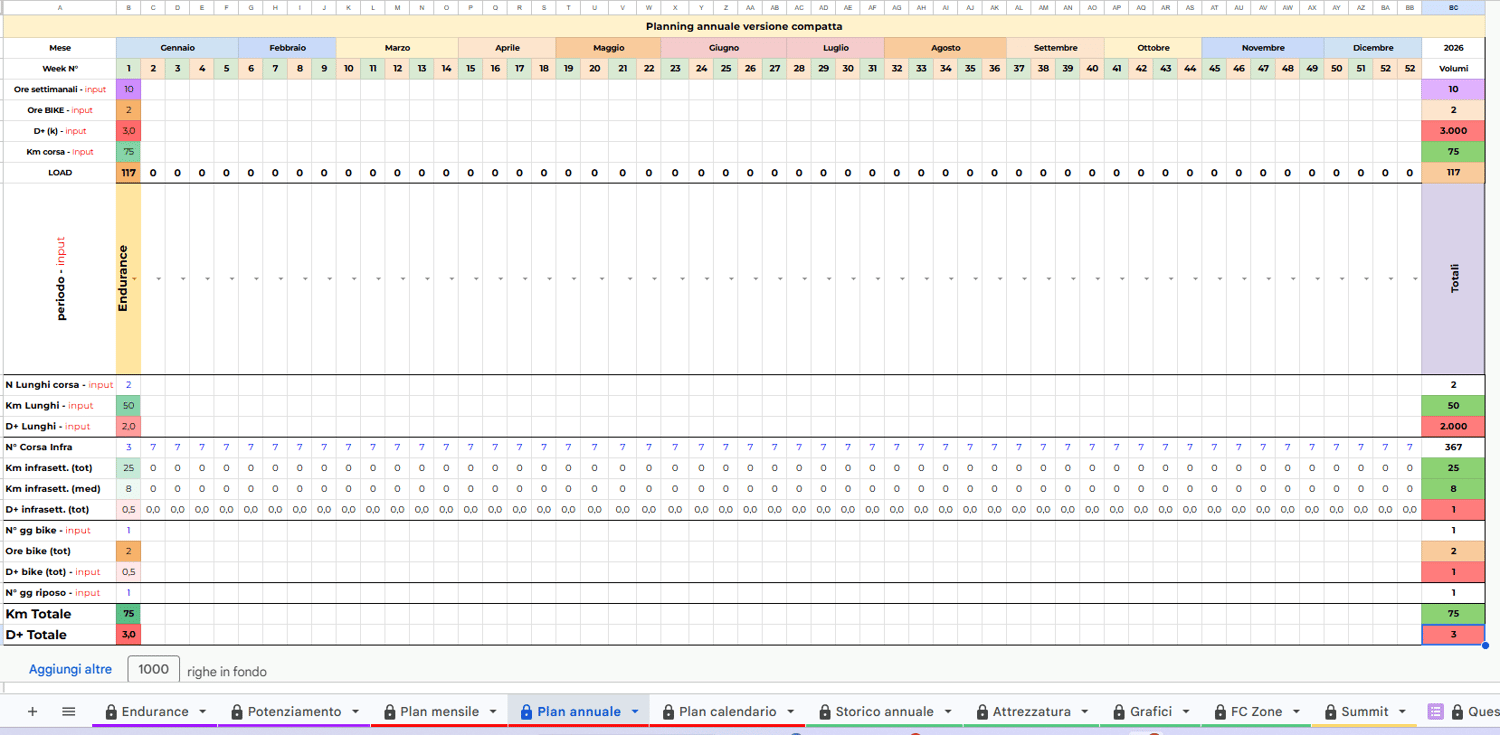1500x735 pixels.
Task: Open the Potenziamento tab's dropdown arrow
Action: pos(356,712)
